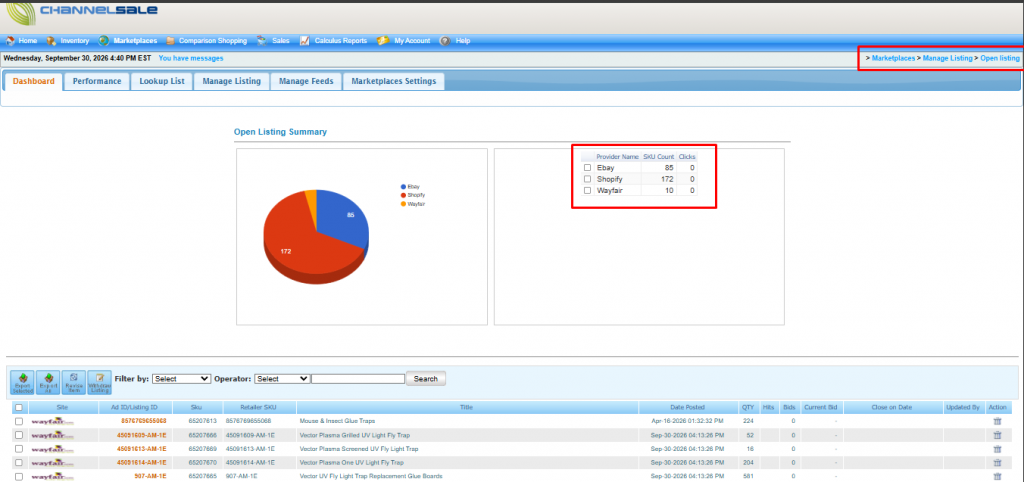Viewport: 1024px width, 482px height.
Task: Open the Calculus Reports menu
Action: pos(342,40)
